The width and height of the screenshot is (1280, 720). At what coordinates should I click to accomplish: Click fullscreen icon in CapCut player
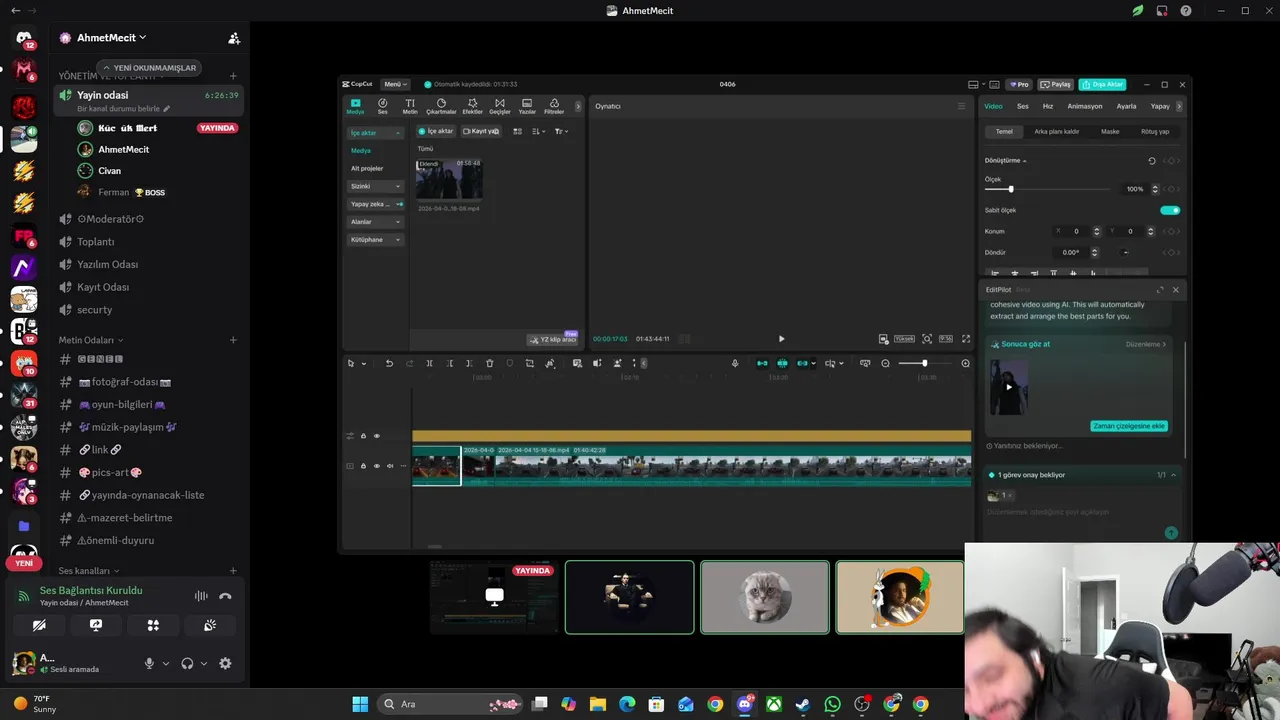point(966,339)
